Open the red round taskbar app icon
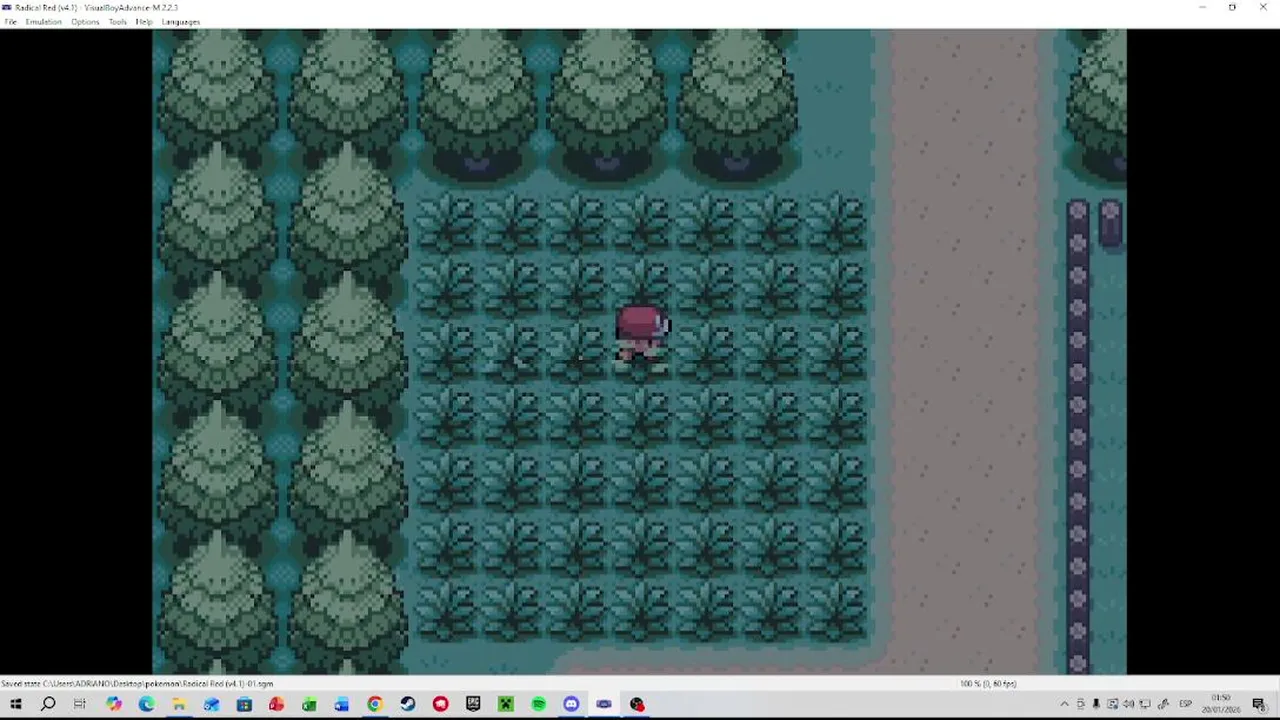The width and height of the screenshot is (1280, 720). (x=440, y=705)
